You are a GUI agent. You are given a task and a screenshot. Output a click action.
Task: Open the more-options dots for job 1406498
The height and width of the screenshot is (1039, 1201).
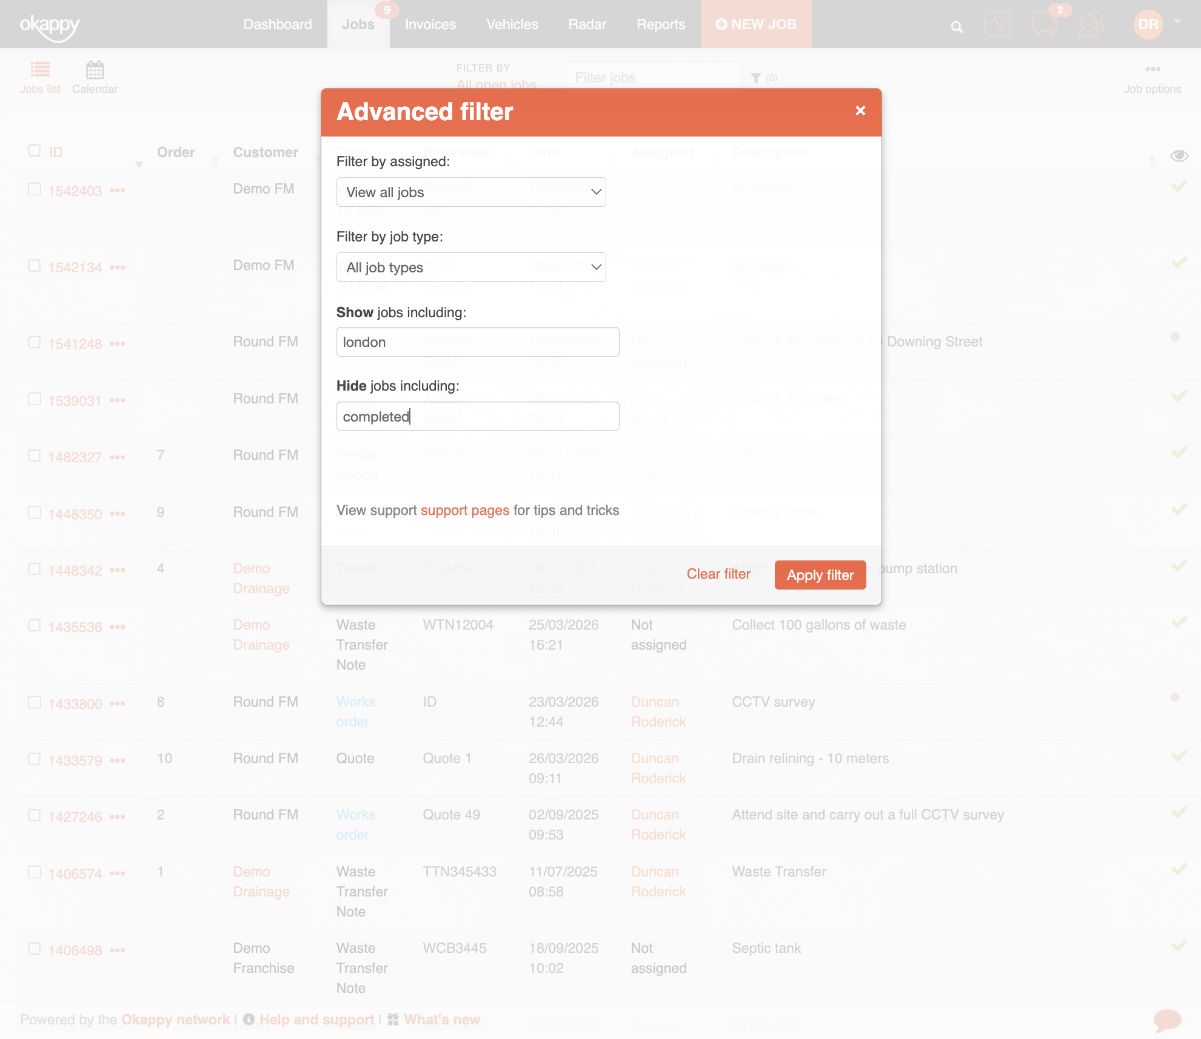coord(118,950)
